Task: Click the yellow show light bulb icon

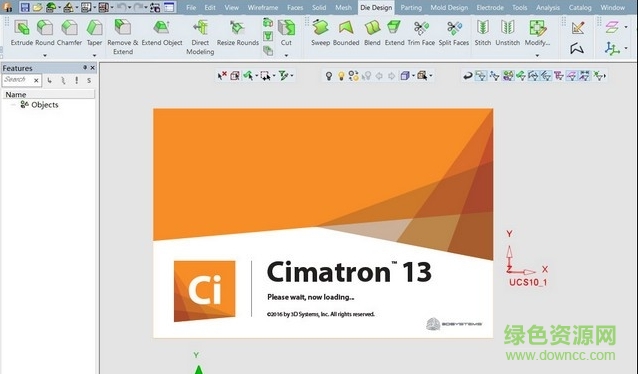Action: [341, 76]
